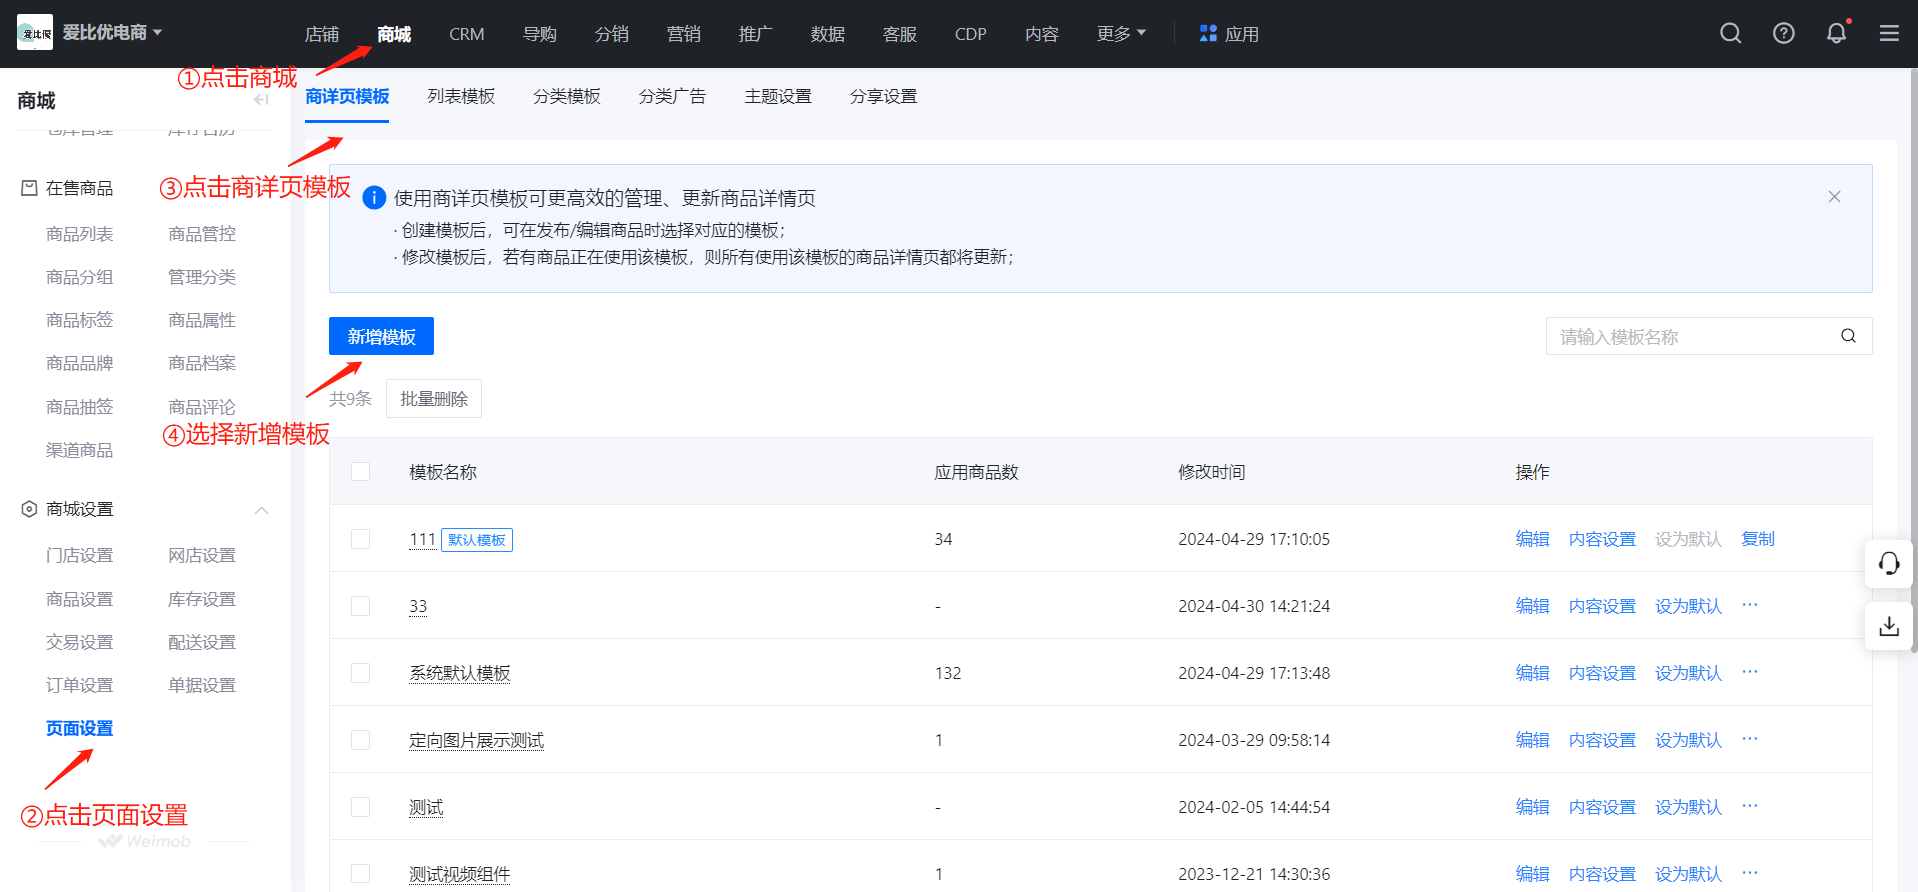Switch to the 分类广告 tab
This screenshot has height=892, width=1918.
(672, 96)
